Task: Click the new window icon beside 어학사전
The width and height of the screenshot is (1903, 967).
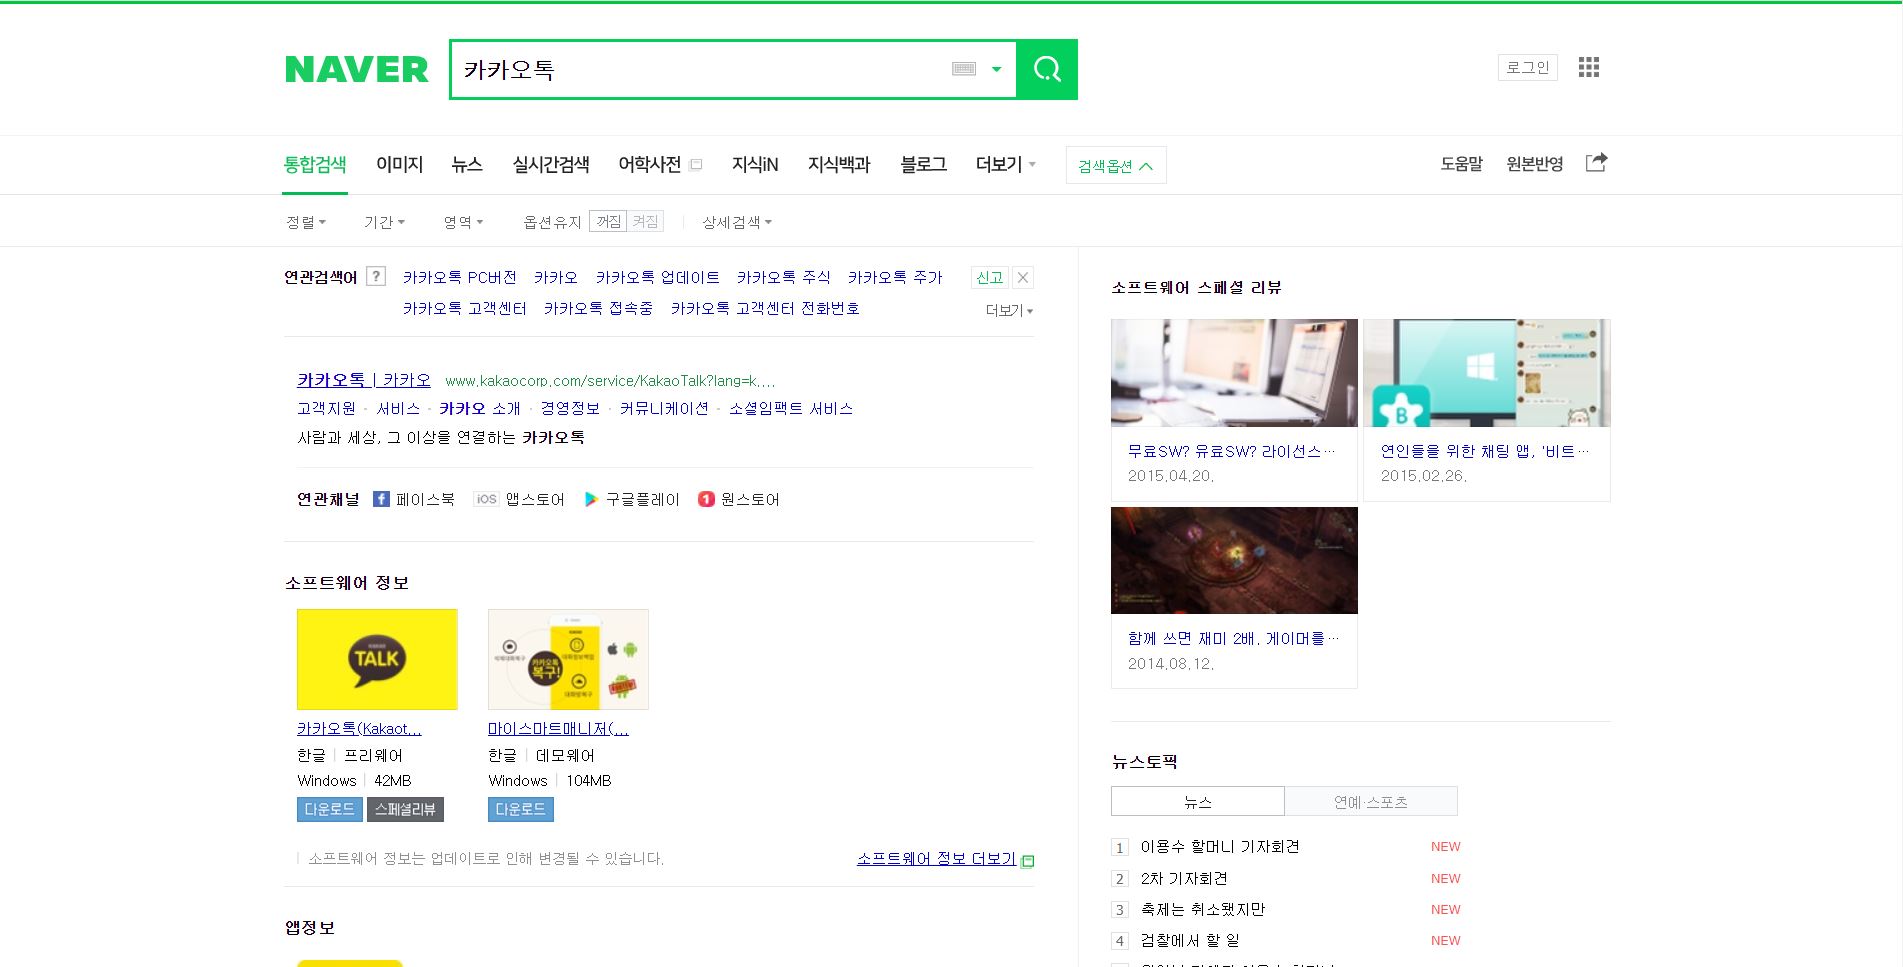Action: coord(696,164)
